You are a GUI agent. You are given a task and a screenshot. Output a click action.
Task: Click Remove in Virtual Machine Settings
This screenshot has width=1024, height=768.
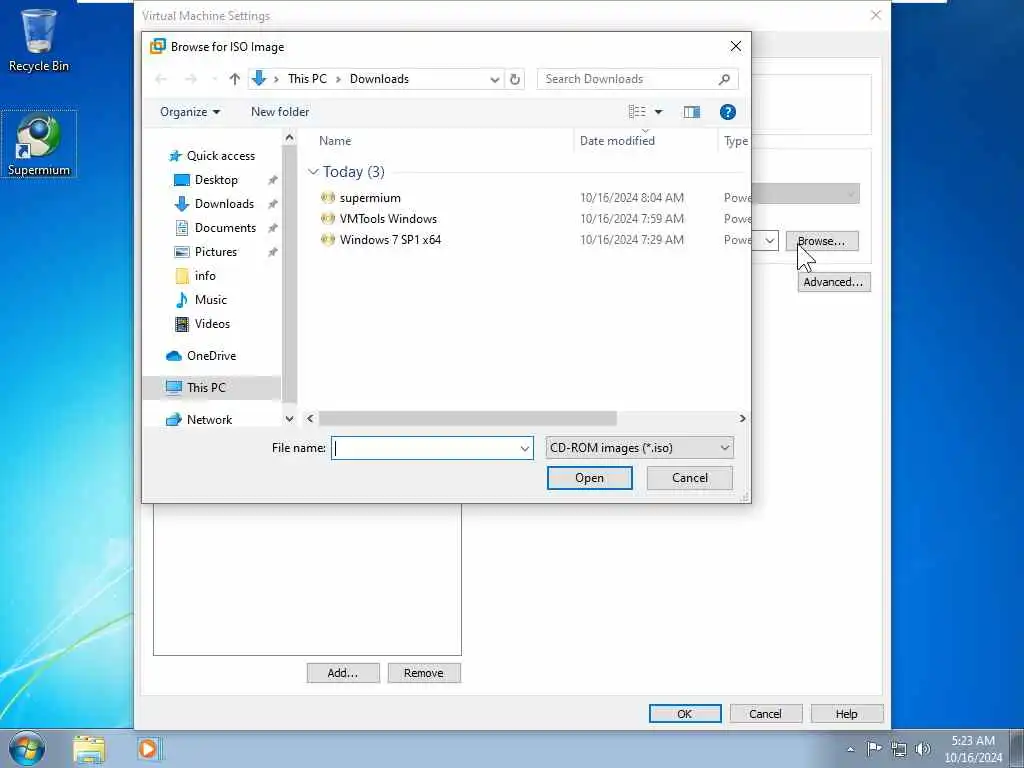pos(424,673)
